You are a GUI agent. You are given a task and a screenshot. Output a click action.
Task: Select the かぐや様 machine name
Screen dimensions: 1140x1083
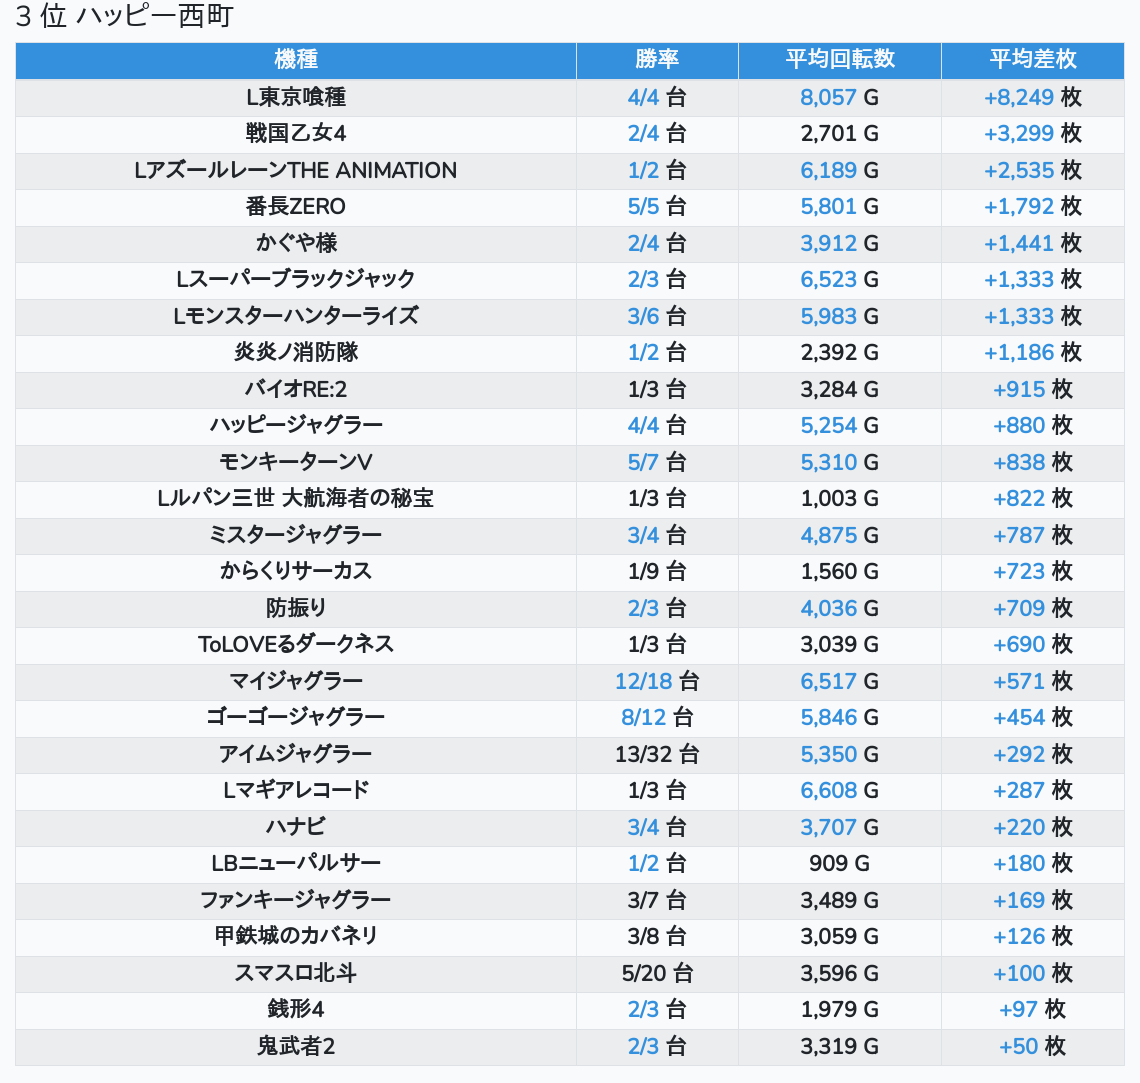pyautogui.click(x=296, y=243)
